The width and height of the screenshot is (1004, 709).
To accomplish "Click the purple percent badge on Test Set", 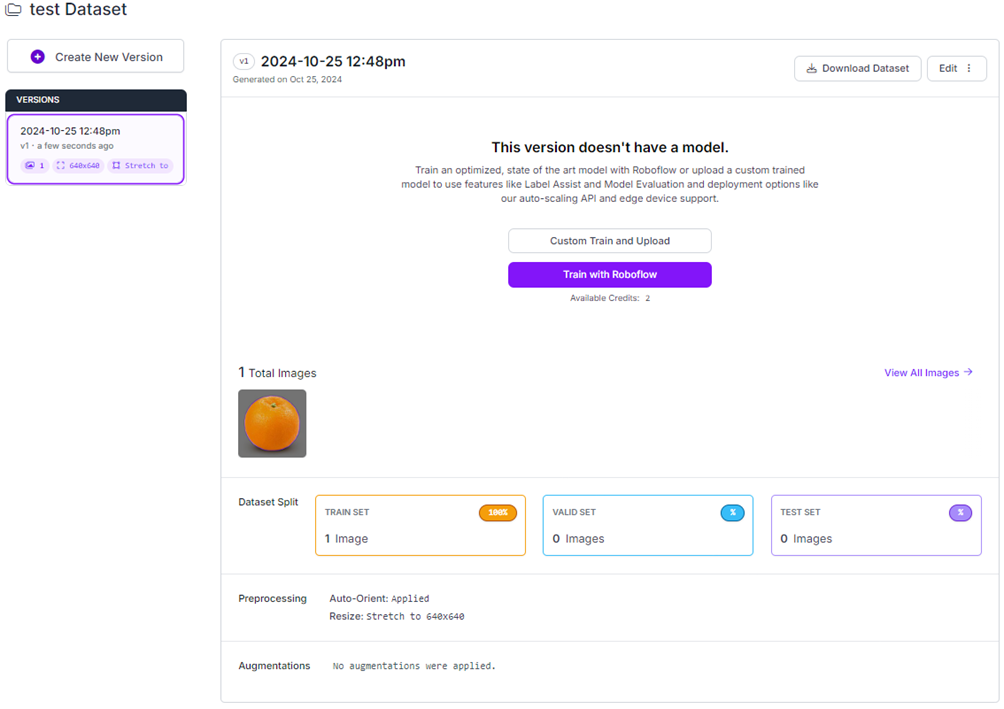I will pyautogui.click(x=960, y=512).
